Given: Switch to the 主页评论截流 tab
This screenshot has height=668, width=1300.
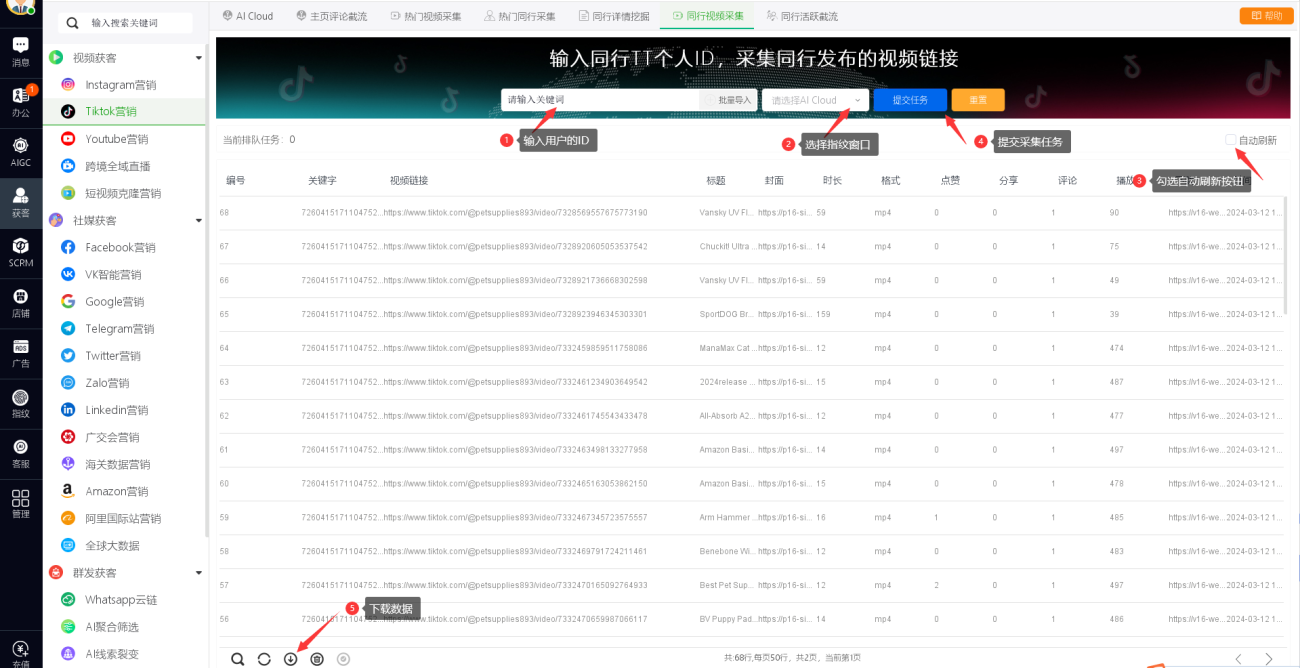Looking at the screenshot, I should [331, 16].
